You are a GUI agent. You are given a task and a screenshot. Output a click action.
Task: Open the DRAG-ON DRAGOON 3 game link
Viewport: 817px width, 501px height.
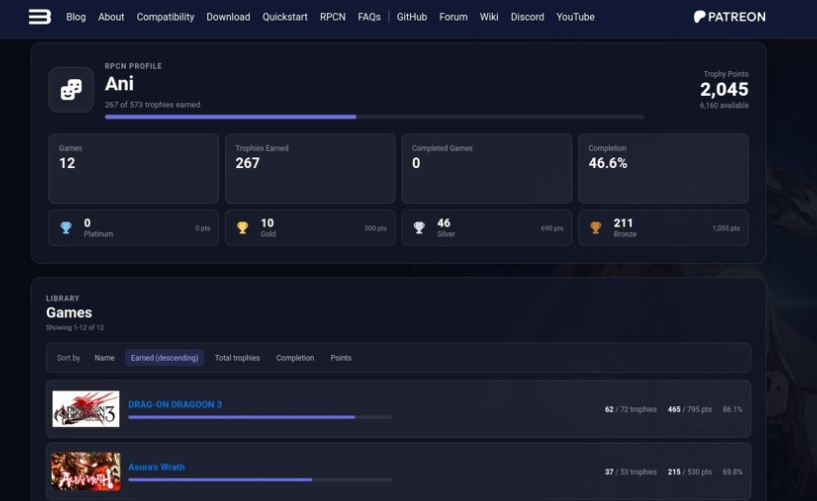175,404
